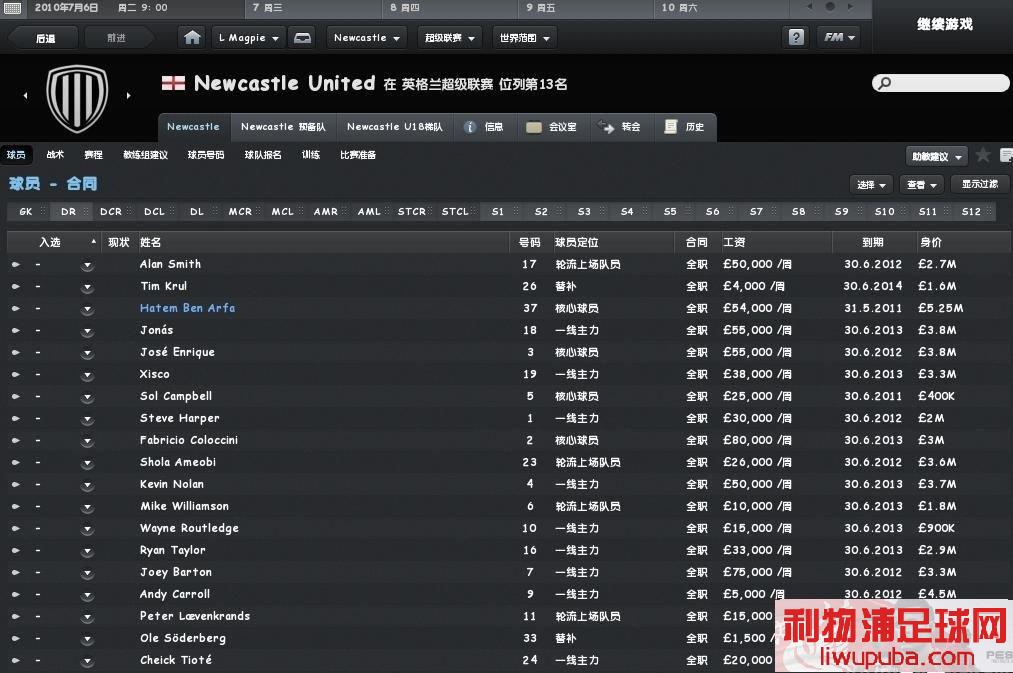Open the FM menu dropdown
The height and width of the screenshot is (673, 1013).
[839, 37]
